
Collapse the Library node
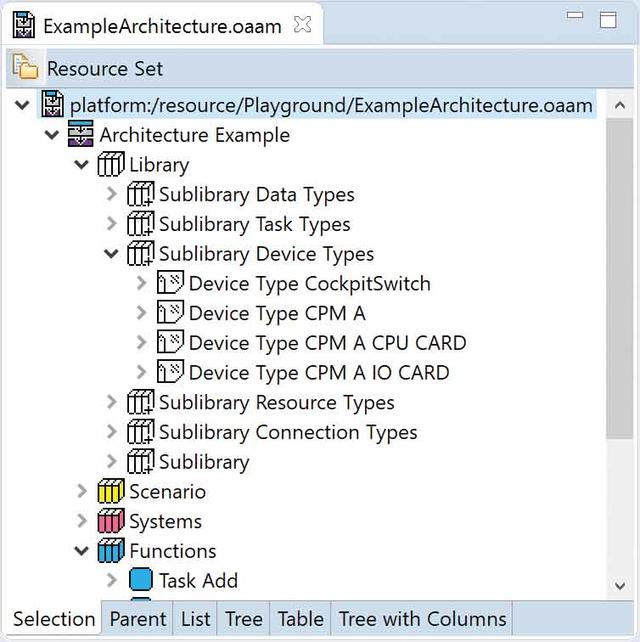(82, 165)
